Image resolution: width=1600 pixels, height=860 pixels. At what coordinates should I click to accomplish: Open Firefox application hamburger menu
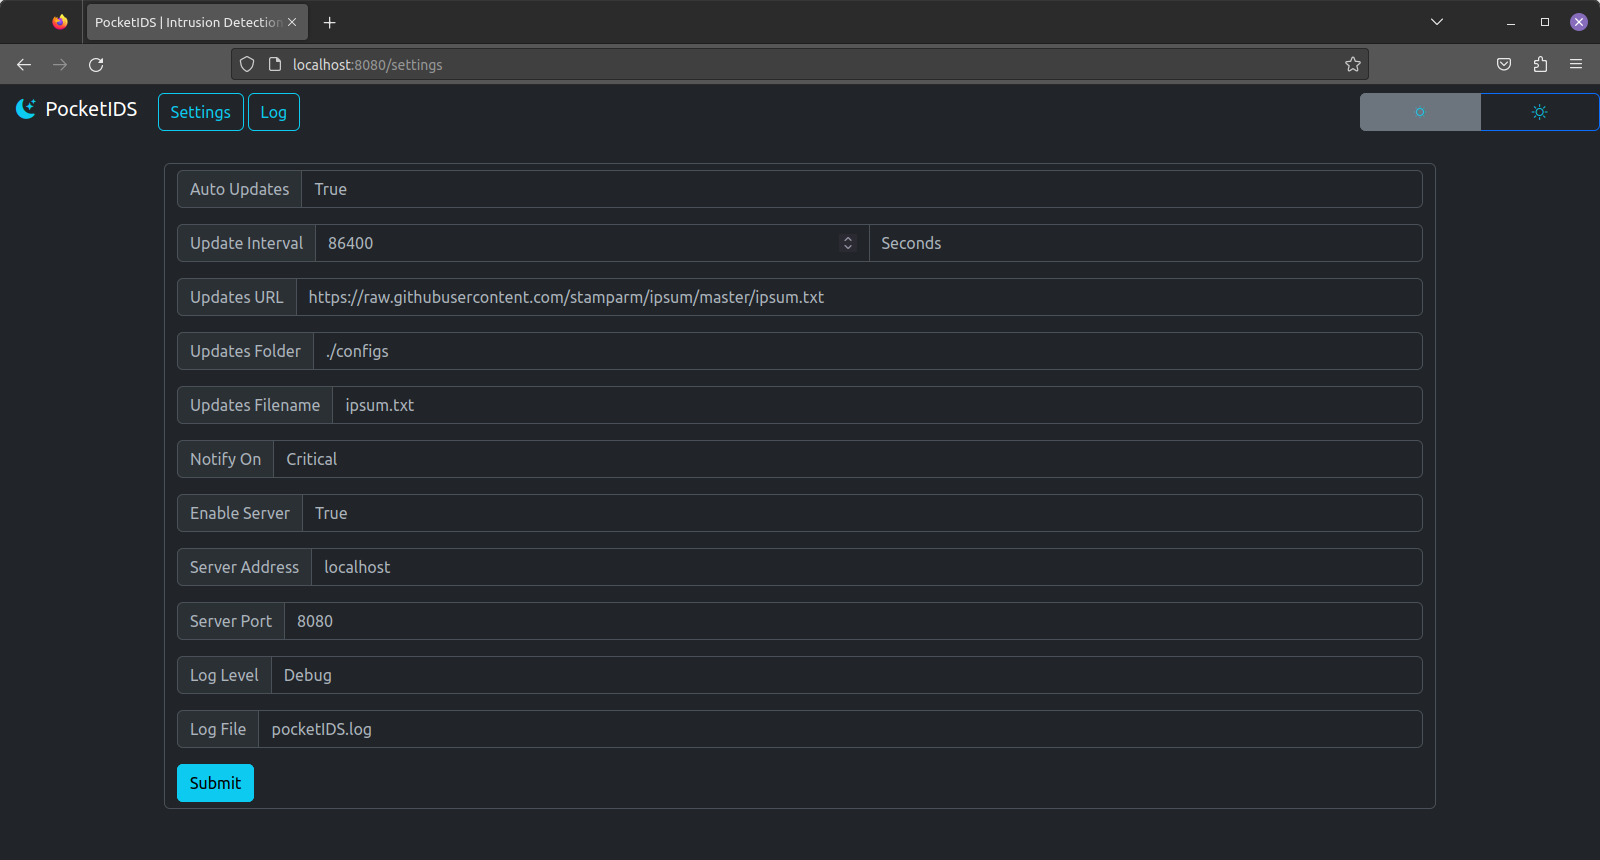tap(1576, 64)
